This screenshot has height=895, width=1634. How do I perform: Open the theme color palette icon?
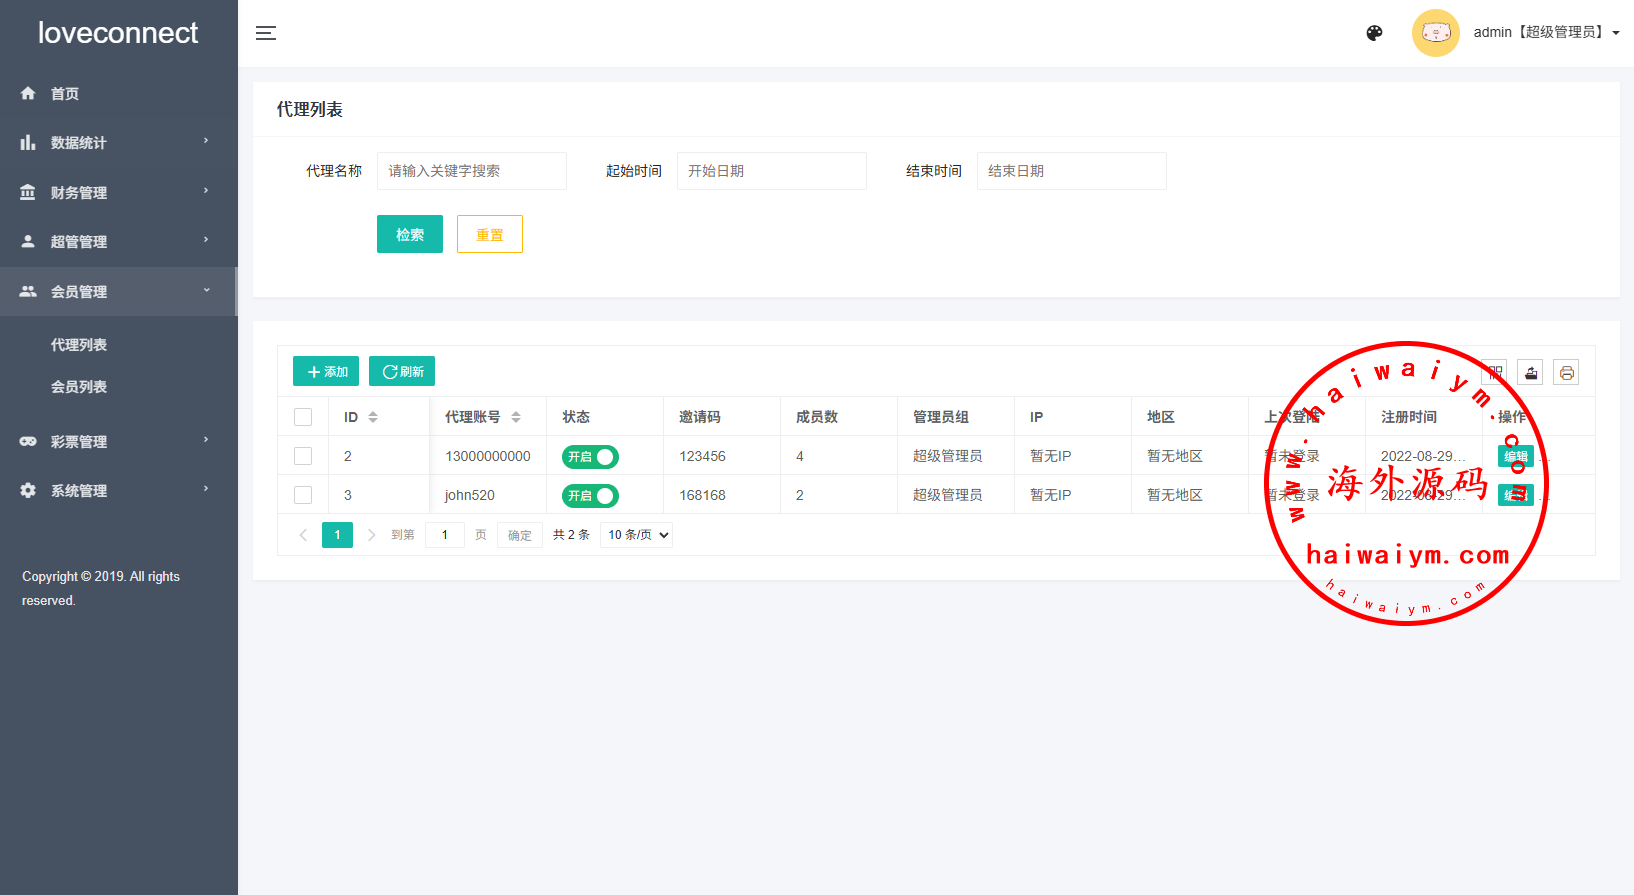[x=1374, y=33]
